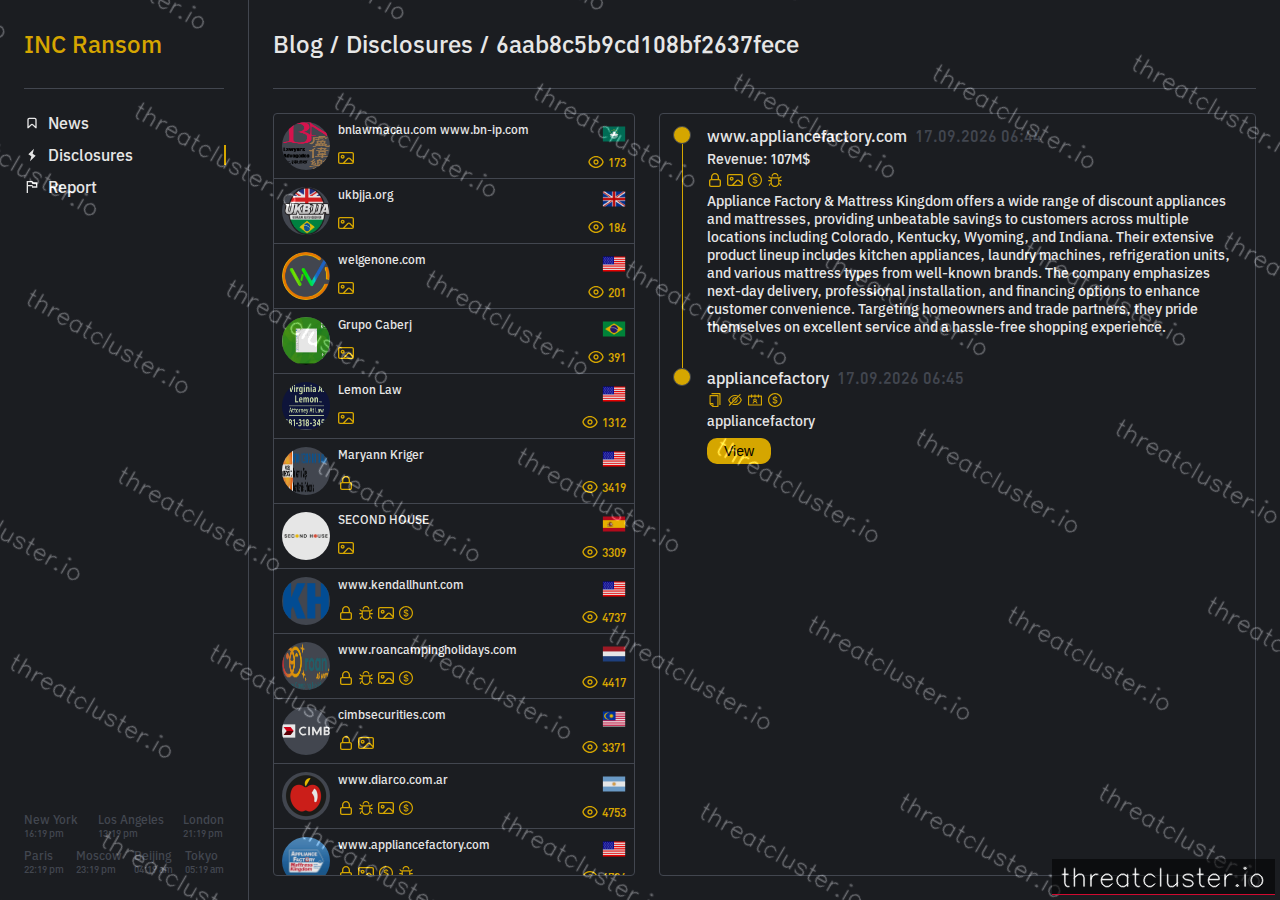
Task: Select the CIMB logo thumbnail
Action: (x=306, y=731)
